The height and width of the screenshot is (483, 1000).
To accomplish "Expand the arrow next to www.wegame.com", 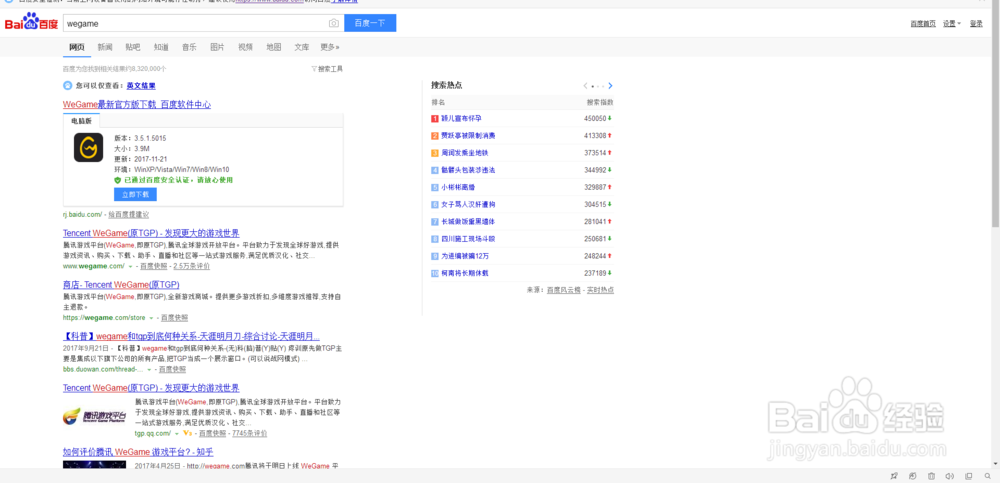I will [131, 266].
